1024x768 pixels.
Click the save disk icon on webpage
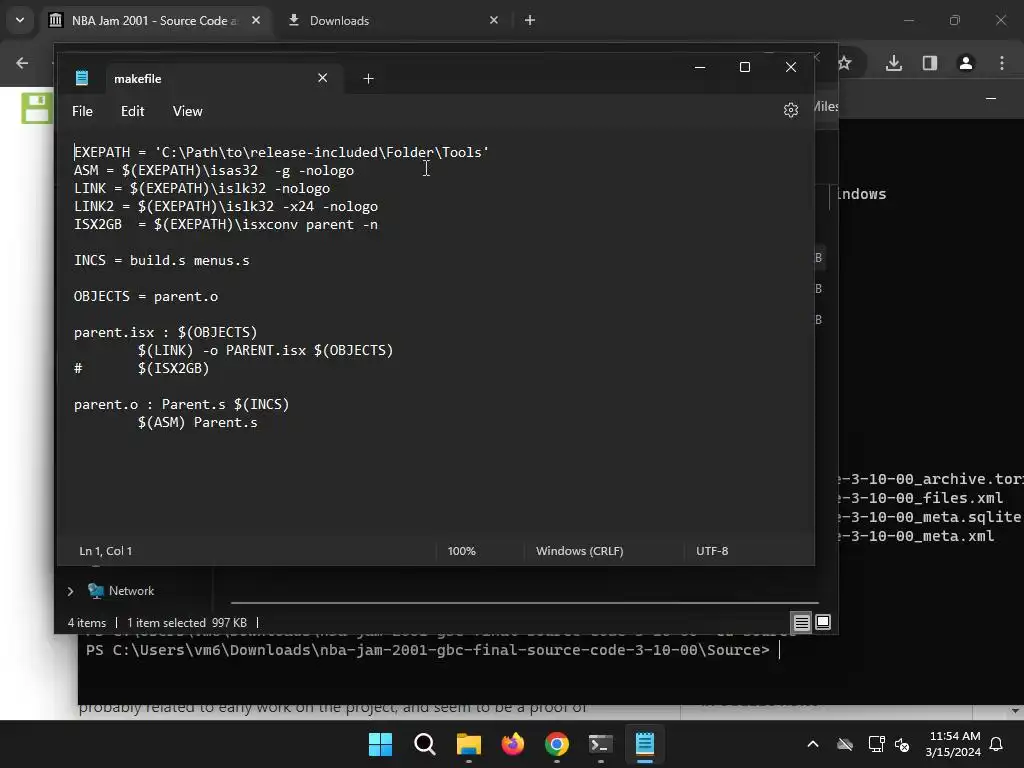[37, 108]
